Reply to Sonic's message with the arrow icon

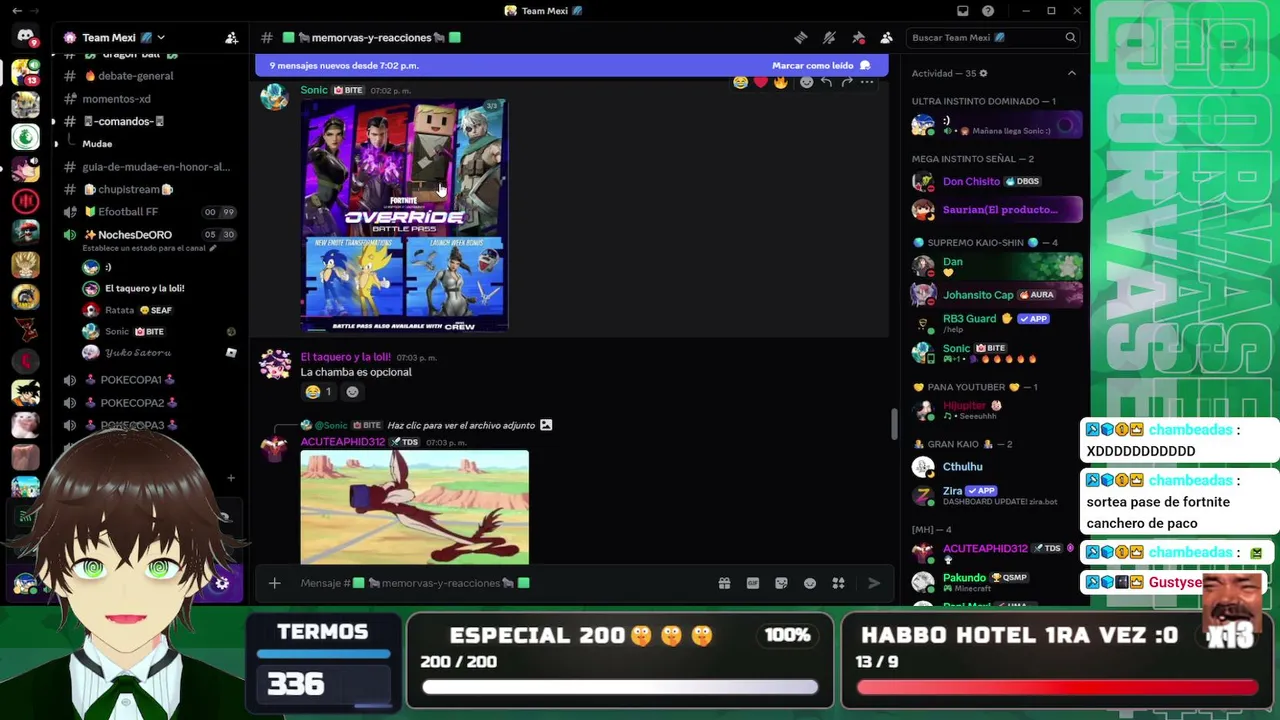(x=826, y=82)
